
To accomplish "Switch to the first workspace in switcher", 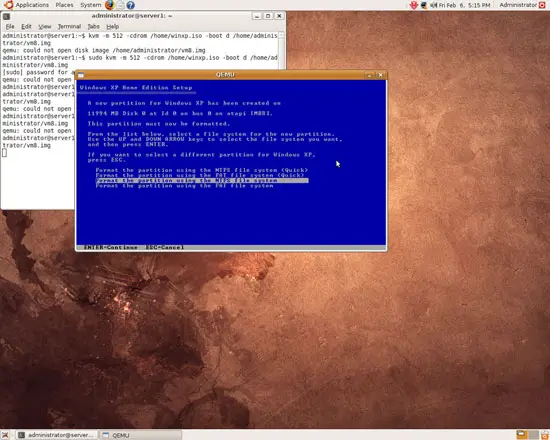I will pyautogui.click(x=522, y=435).
